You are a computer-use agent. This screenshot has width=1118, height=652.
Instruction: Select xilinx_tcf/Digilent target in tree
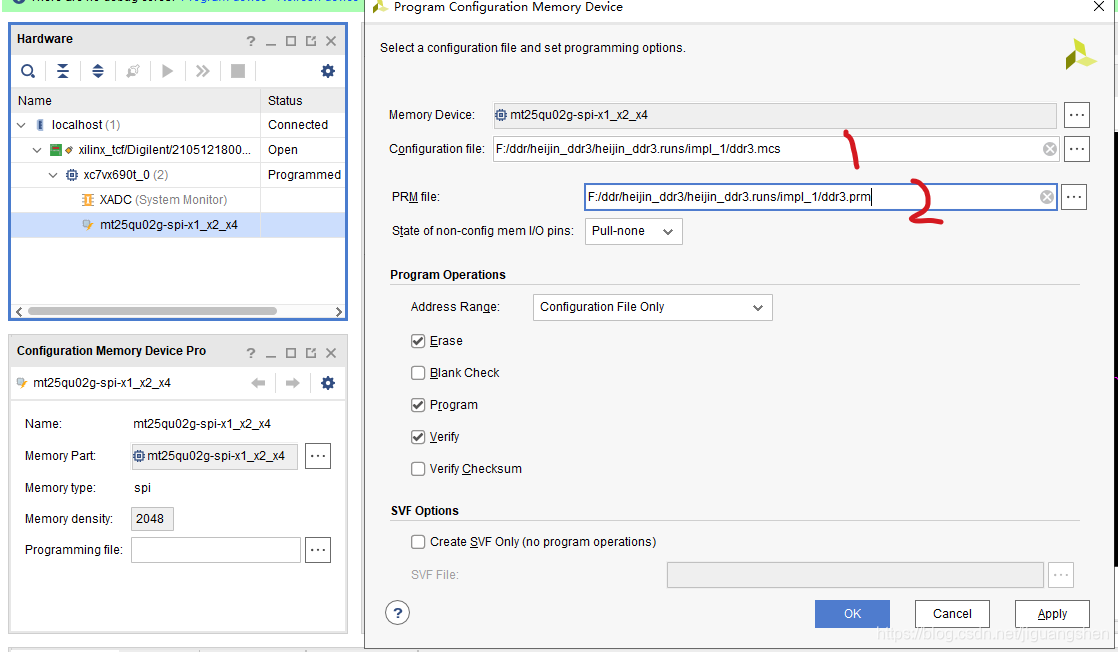(164, 150)
